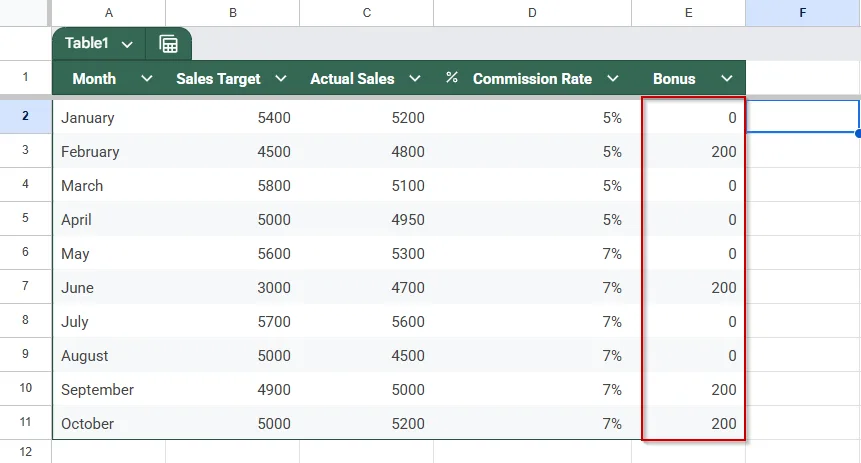Select row 12 header

[x=25, y=451]
